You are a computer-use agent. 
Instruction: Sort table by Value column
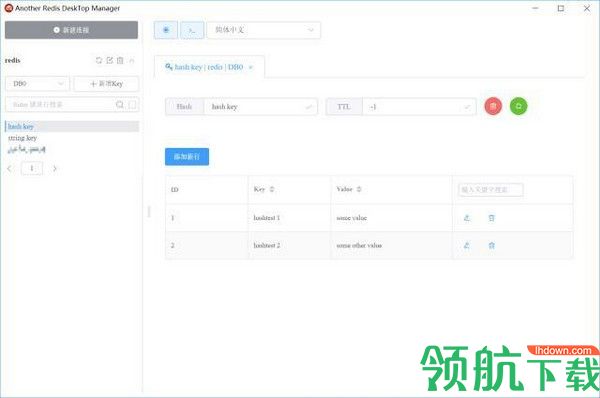coord(359,189)
